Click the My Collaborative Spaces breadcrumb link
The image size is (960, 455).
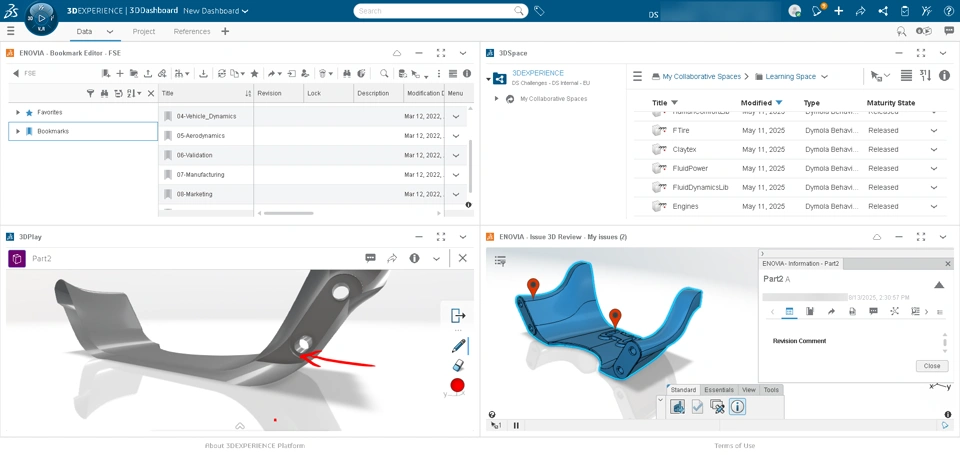701,77
